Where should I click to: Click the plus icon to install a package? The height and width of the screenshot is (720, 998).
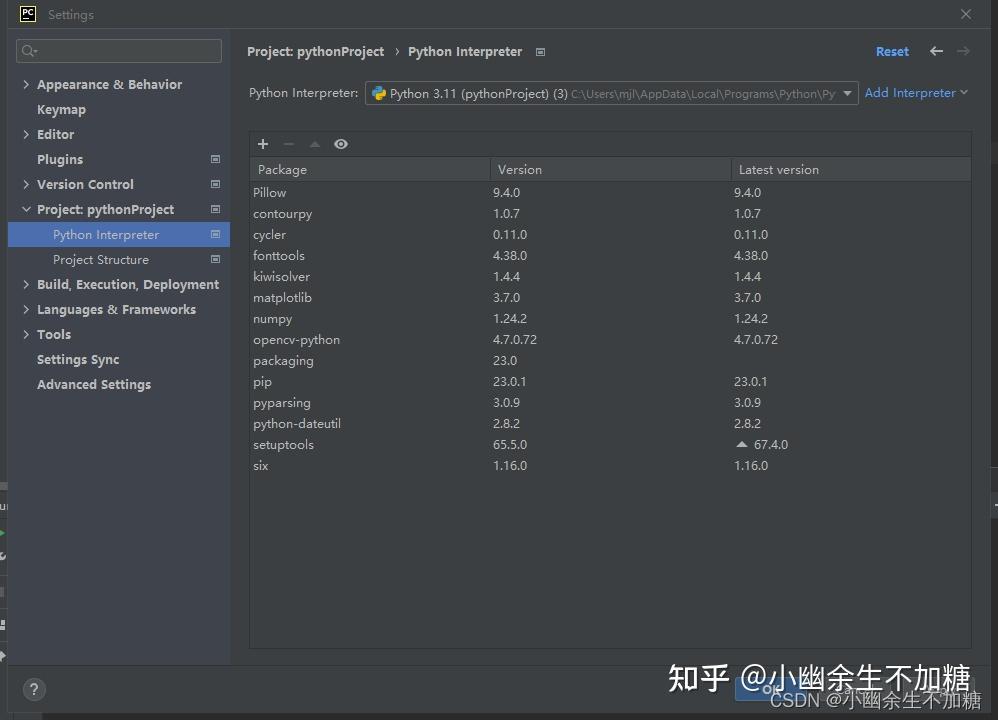pos(263,144)
